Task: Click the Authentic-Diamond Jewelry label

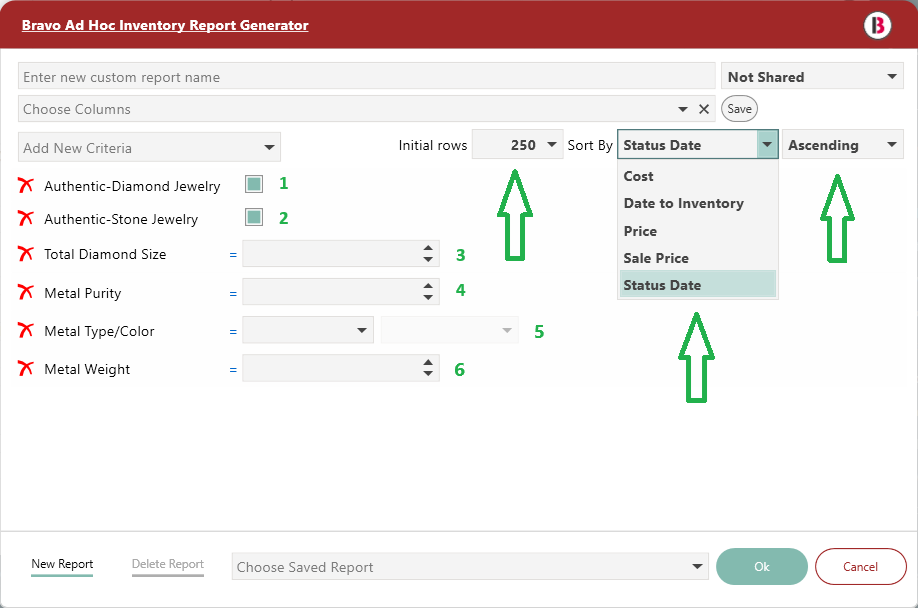Action: 132,186
